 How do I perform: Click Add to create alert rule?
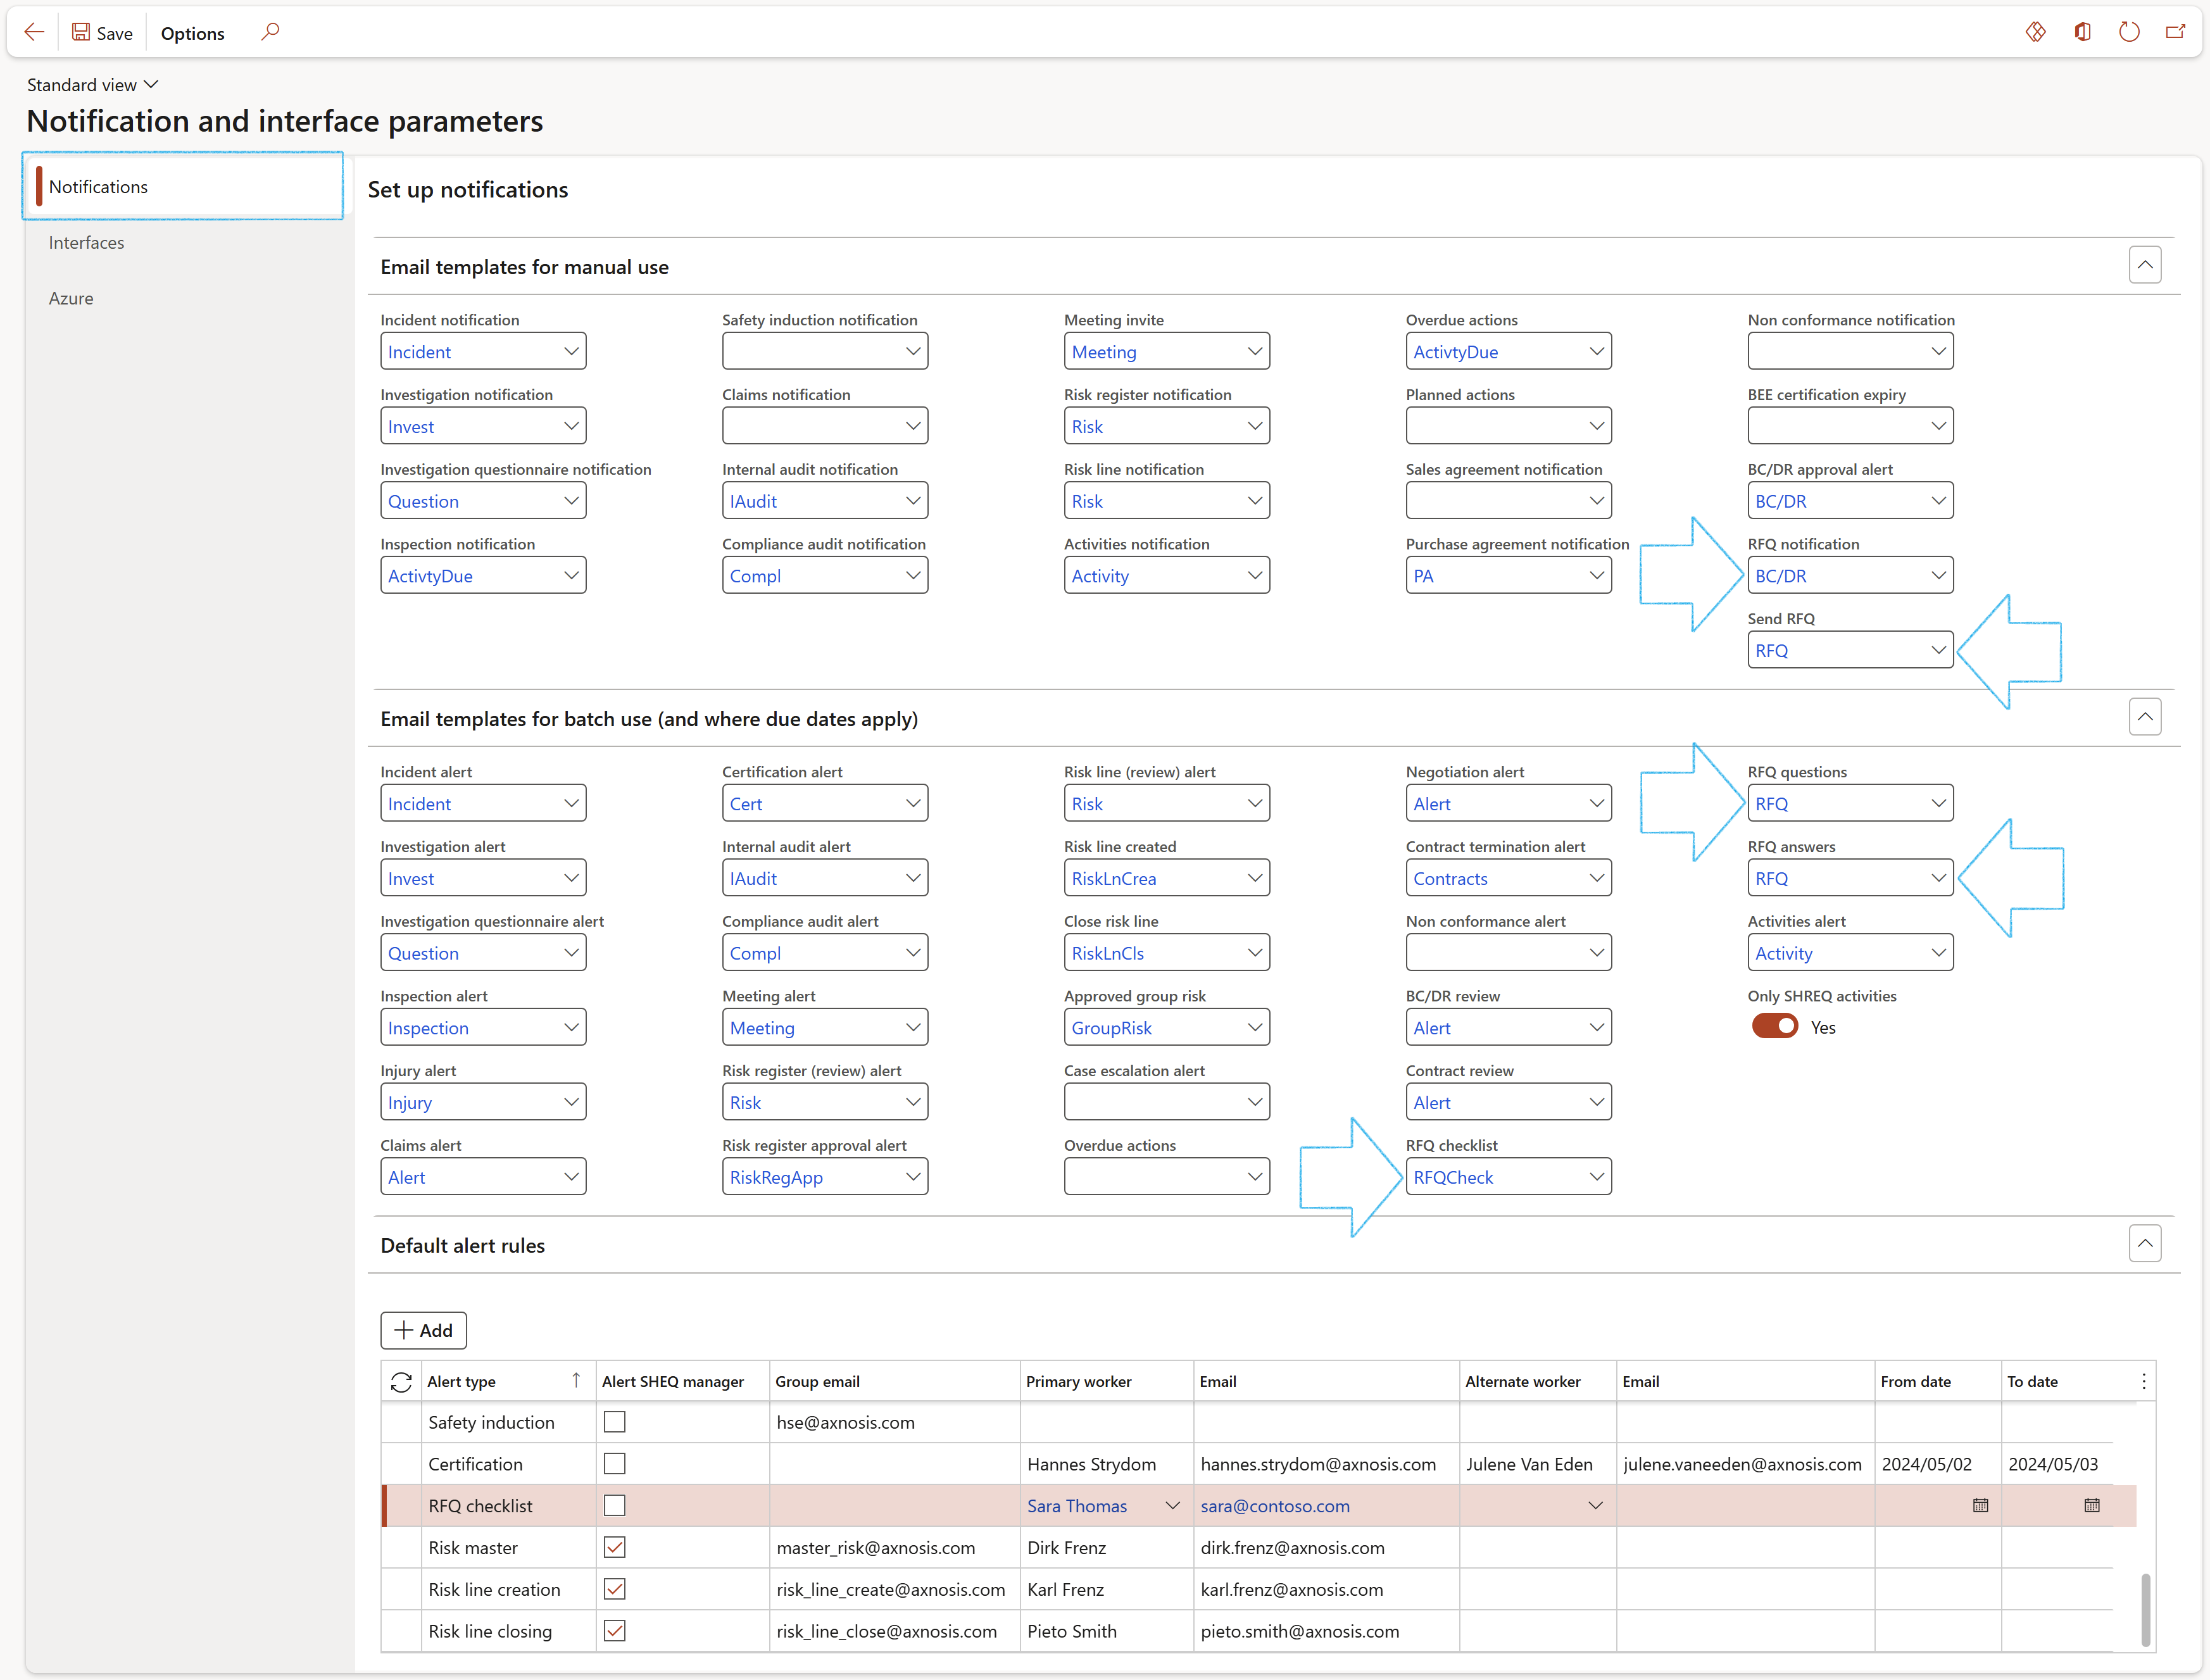tap(423, 1330)
